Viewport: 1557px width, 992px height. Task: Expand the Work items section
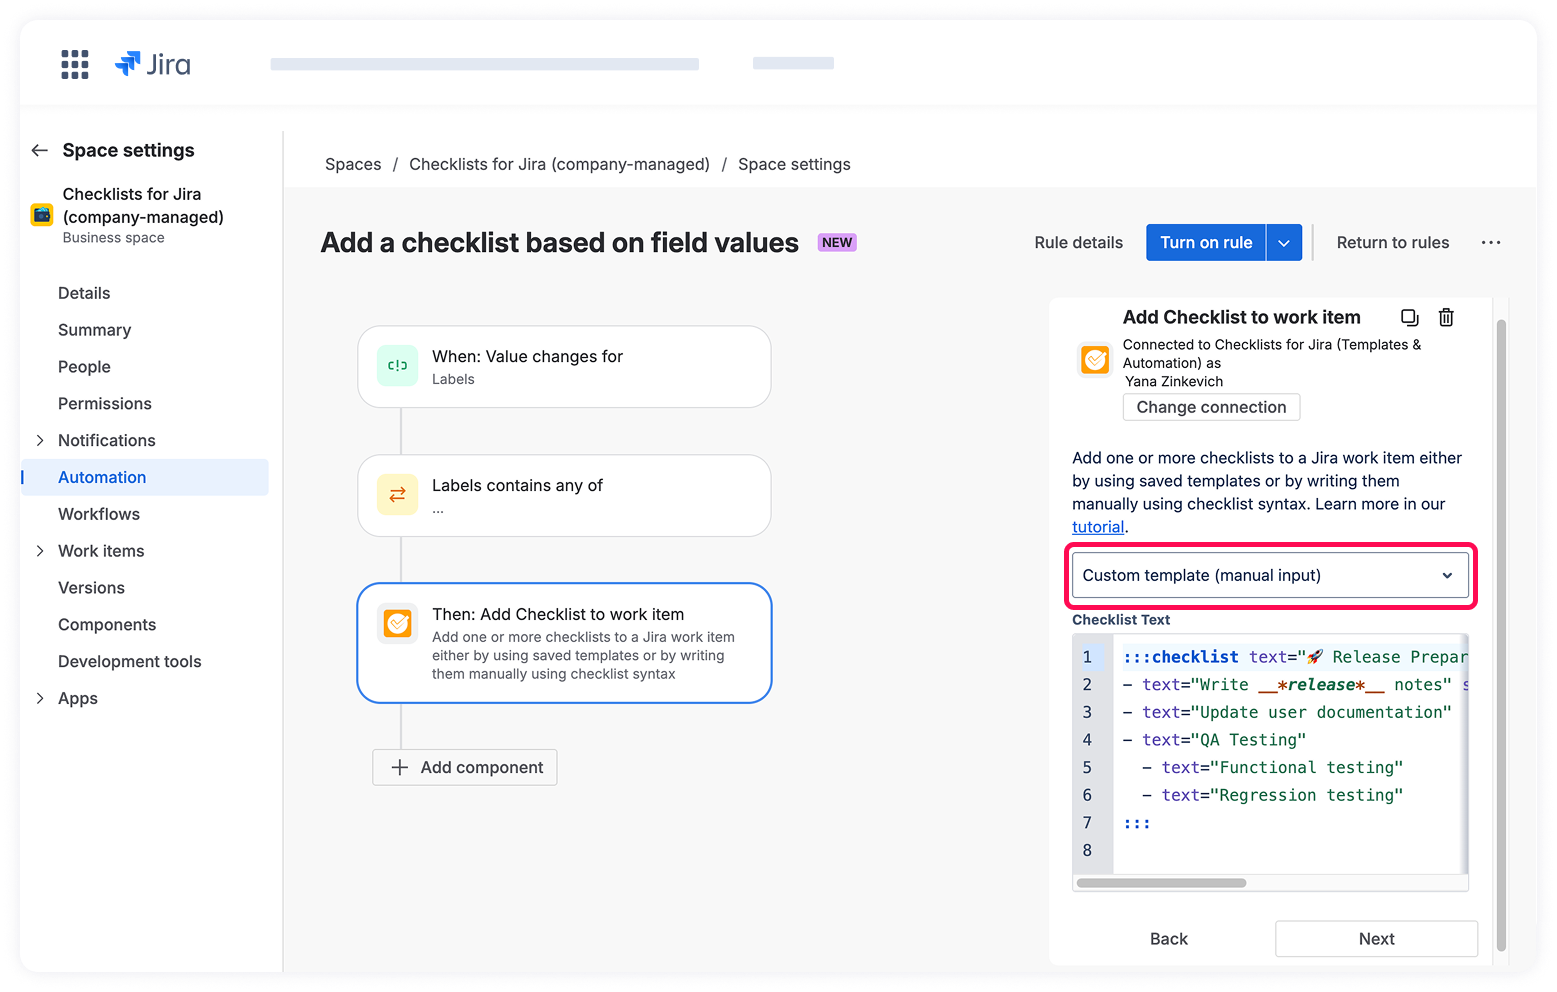click(x=40, y=551)
